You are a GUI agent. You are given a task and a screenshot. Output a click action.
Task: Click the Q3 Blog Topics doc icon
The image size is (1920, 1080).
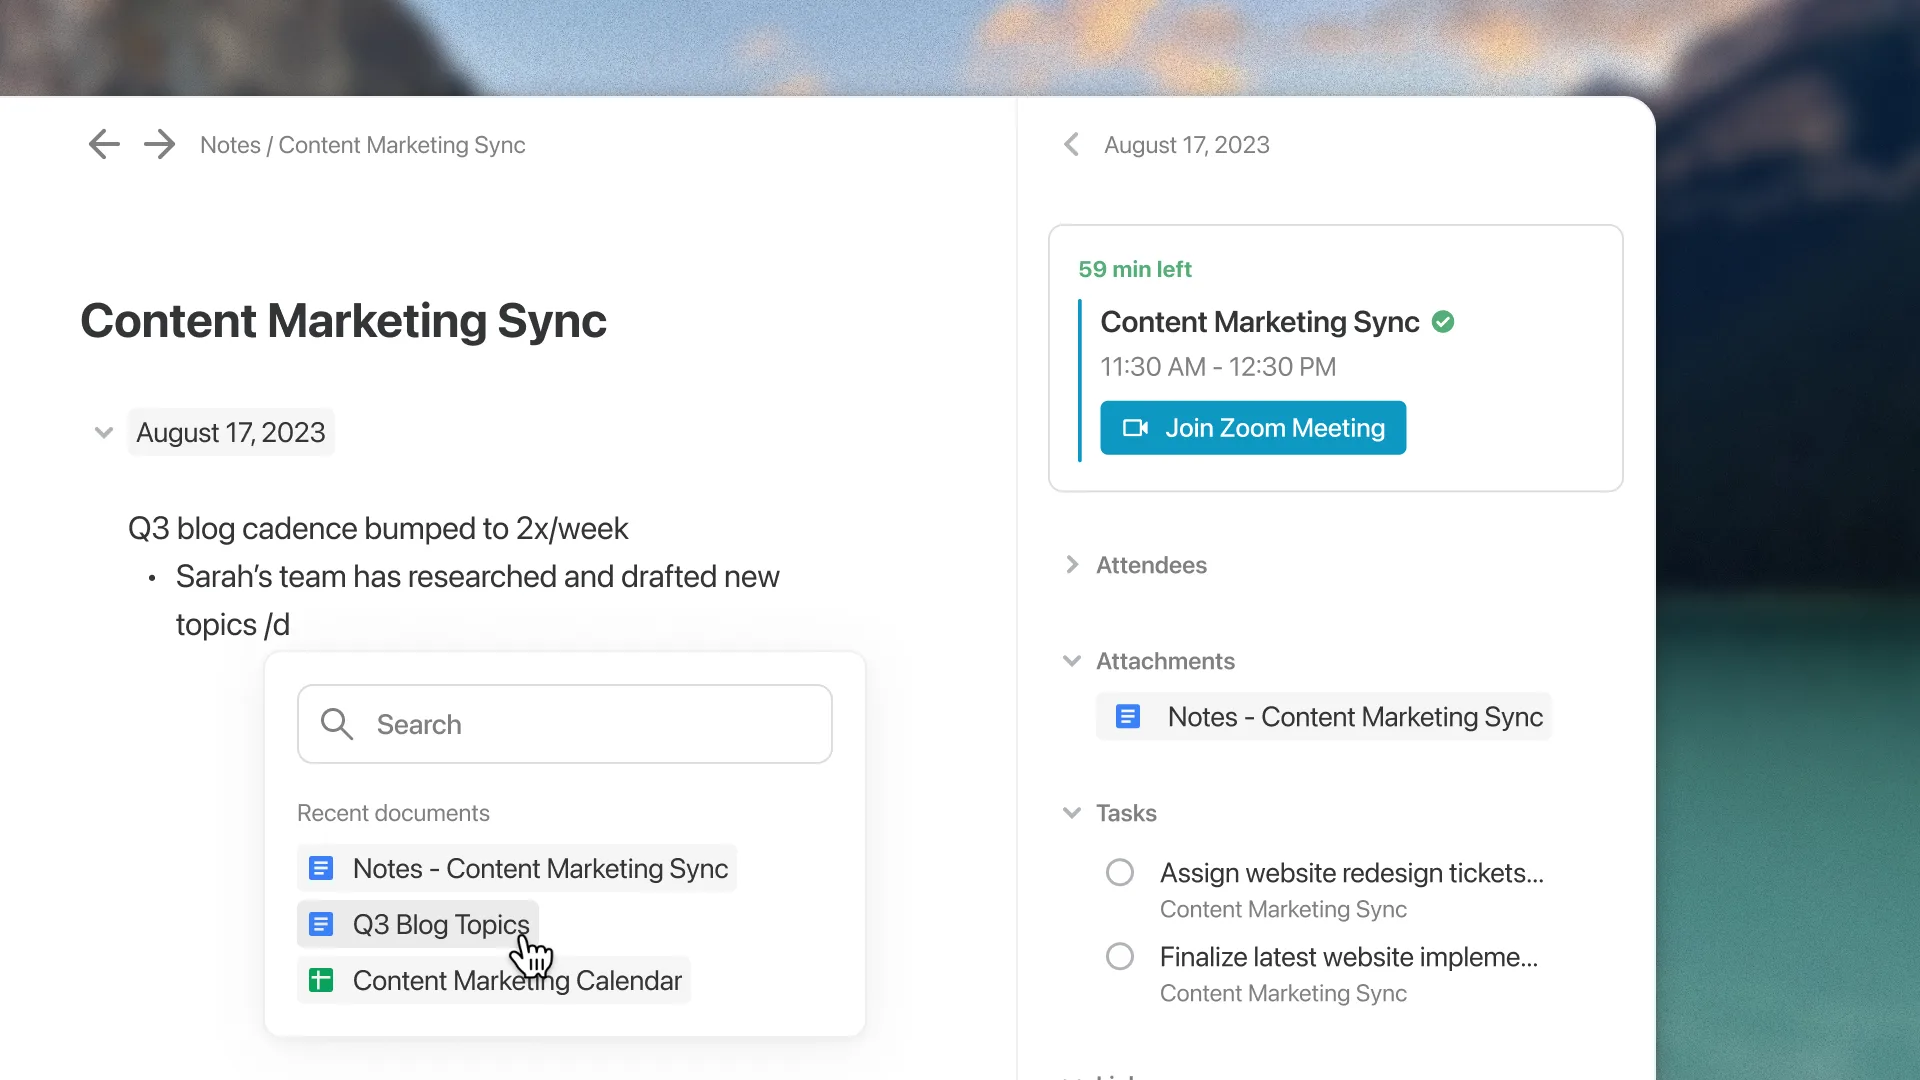click(321, 924)
